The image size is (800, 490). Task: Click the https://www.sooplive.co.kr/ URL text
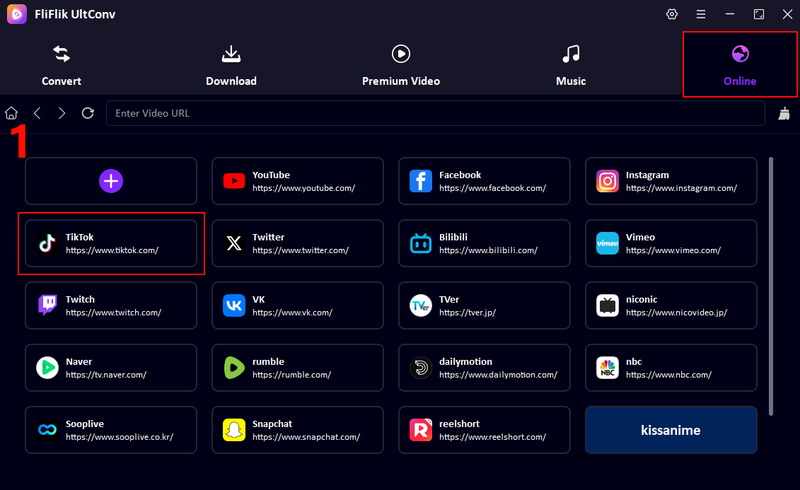tap(119, 437)
